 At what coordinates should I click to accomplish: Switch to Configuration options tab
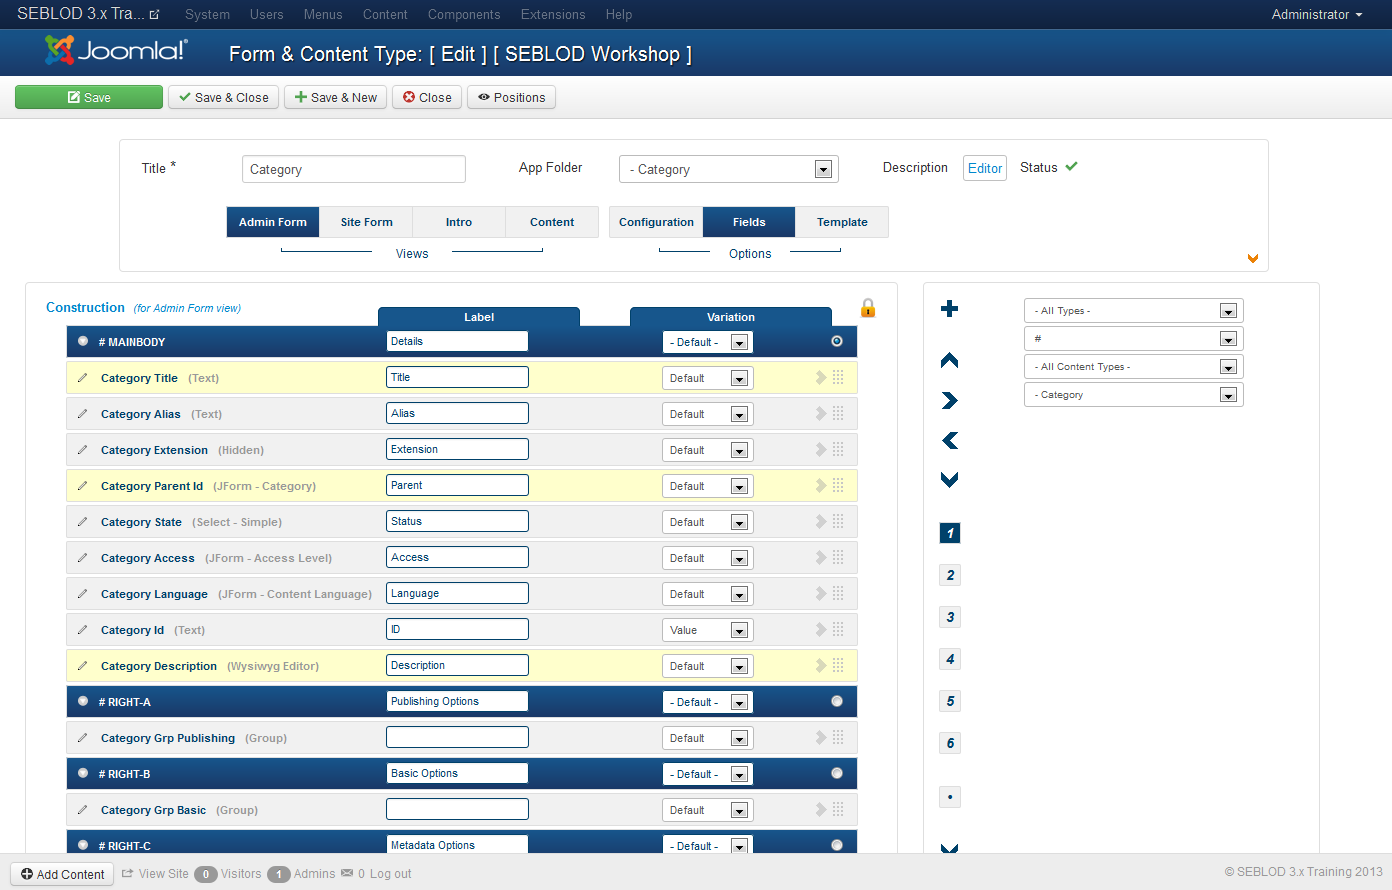coord(656,222)
